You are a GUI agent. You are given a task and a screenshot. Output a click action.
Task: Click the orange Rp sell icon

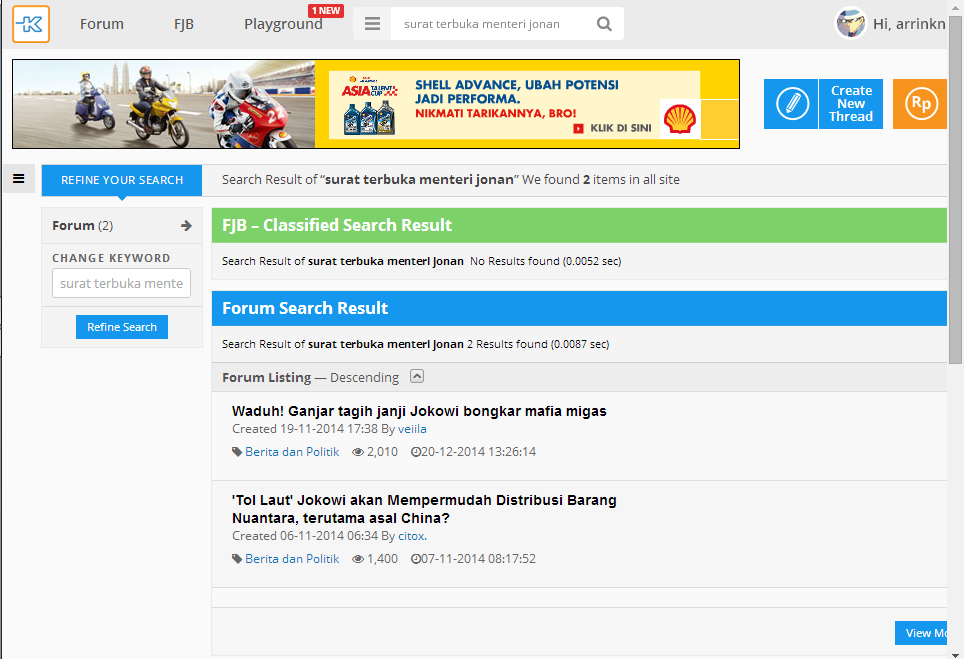click(920, 104)
